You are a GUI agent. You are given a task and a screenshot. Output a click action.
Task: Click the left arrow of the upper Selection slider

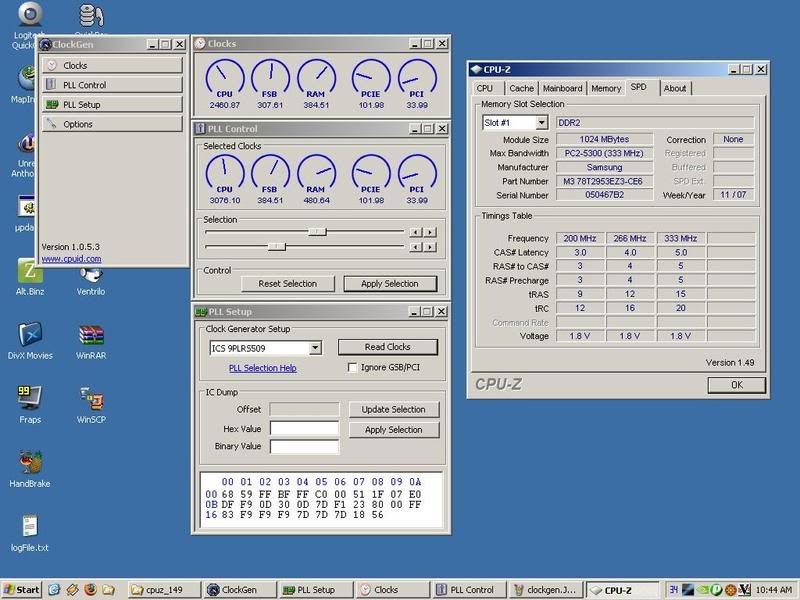[x=416, y=232]
